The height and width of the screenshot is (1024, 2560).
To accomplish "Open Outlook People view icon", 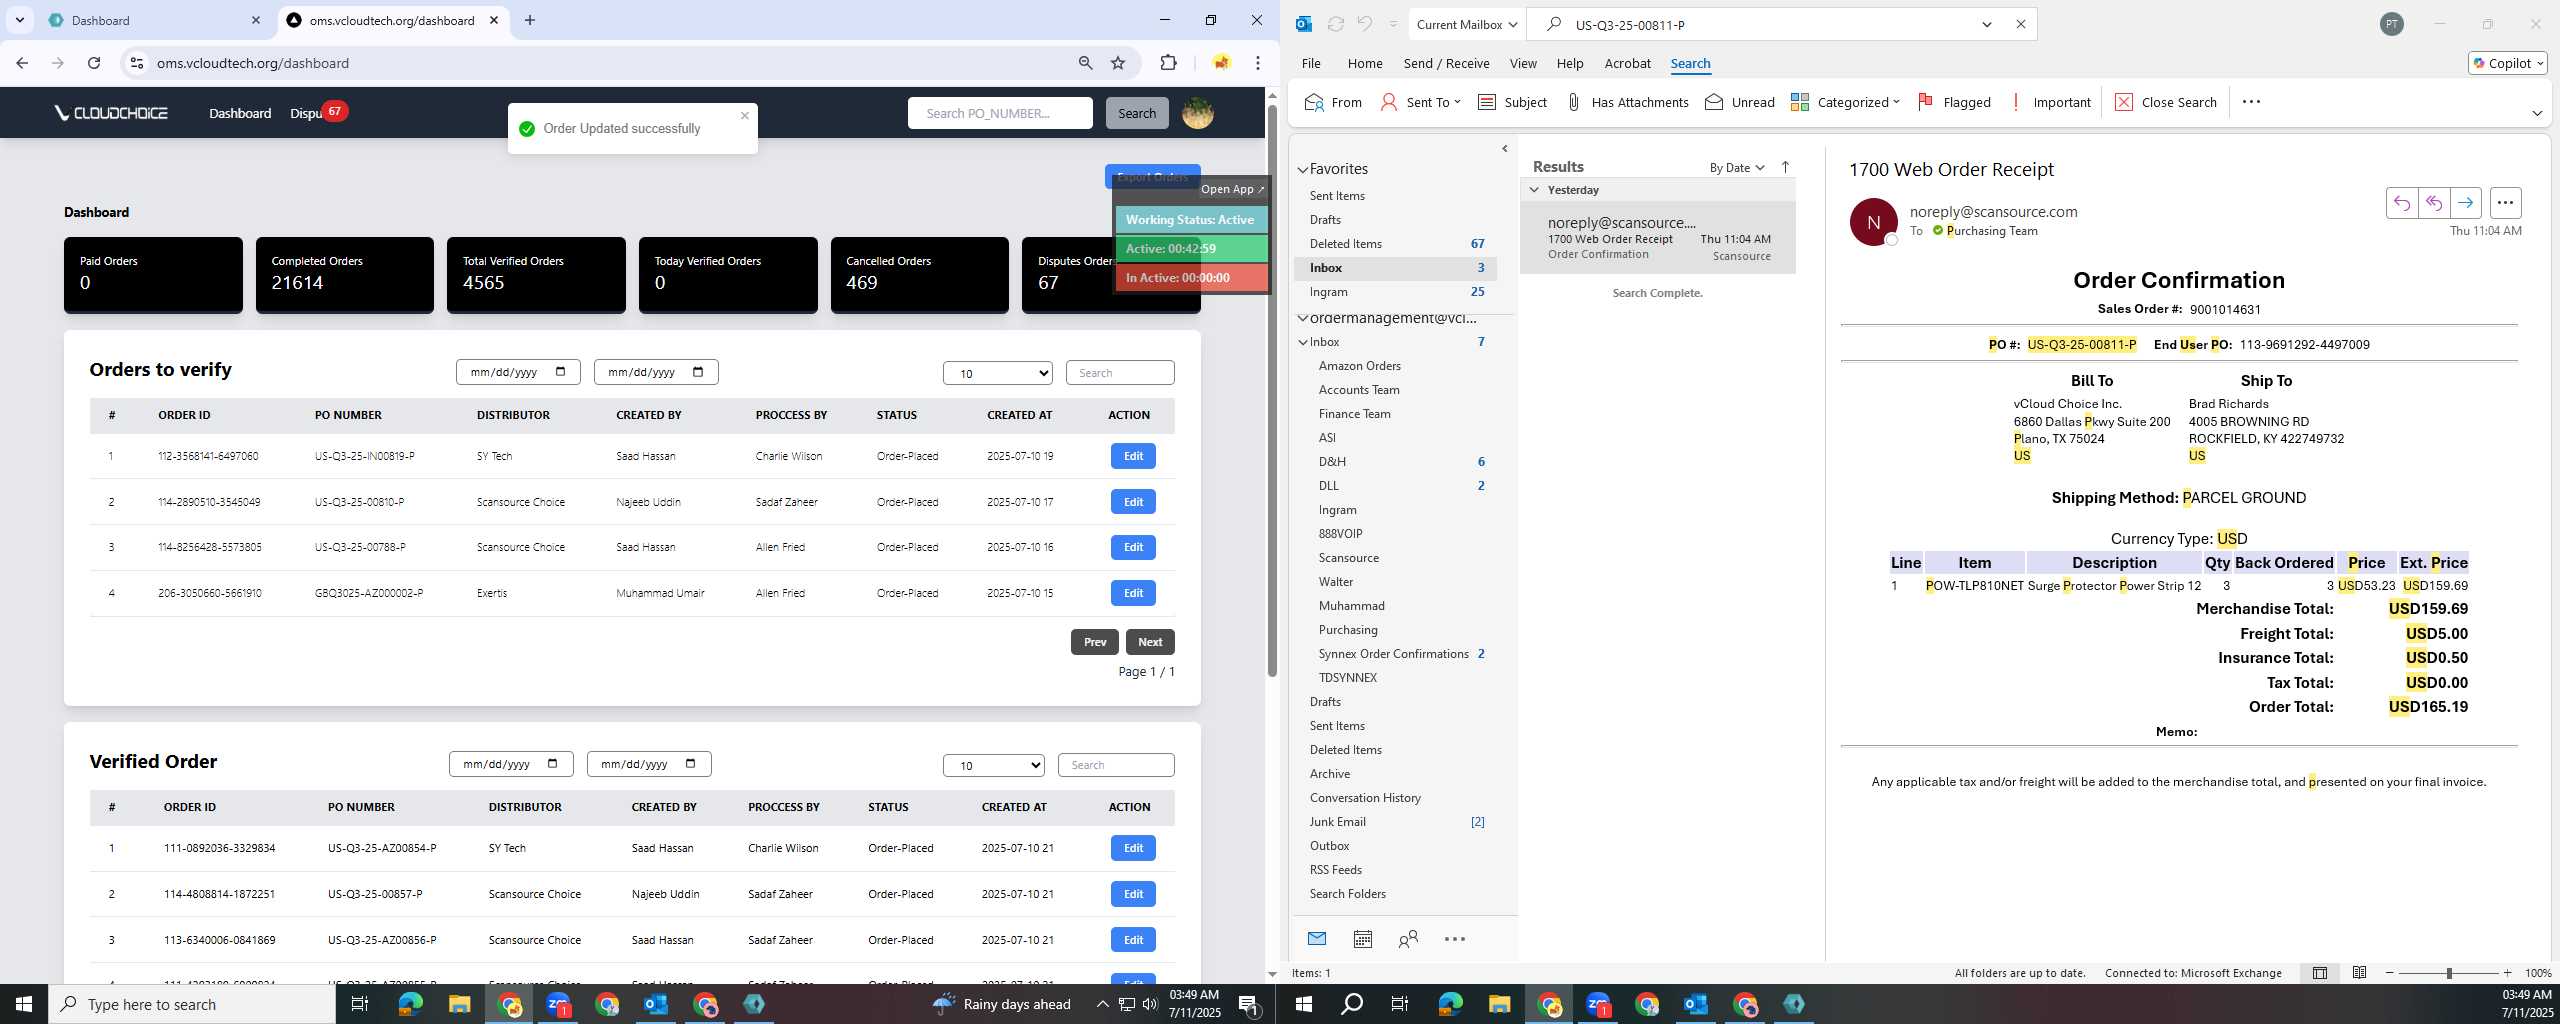I will (1408, 938).
